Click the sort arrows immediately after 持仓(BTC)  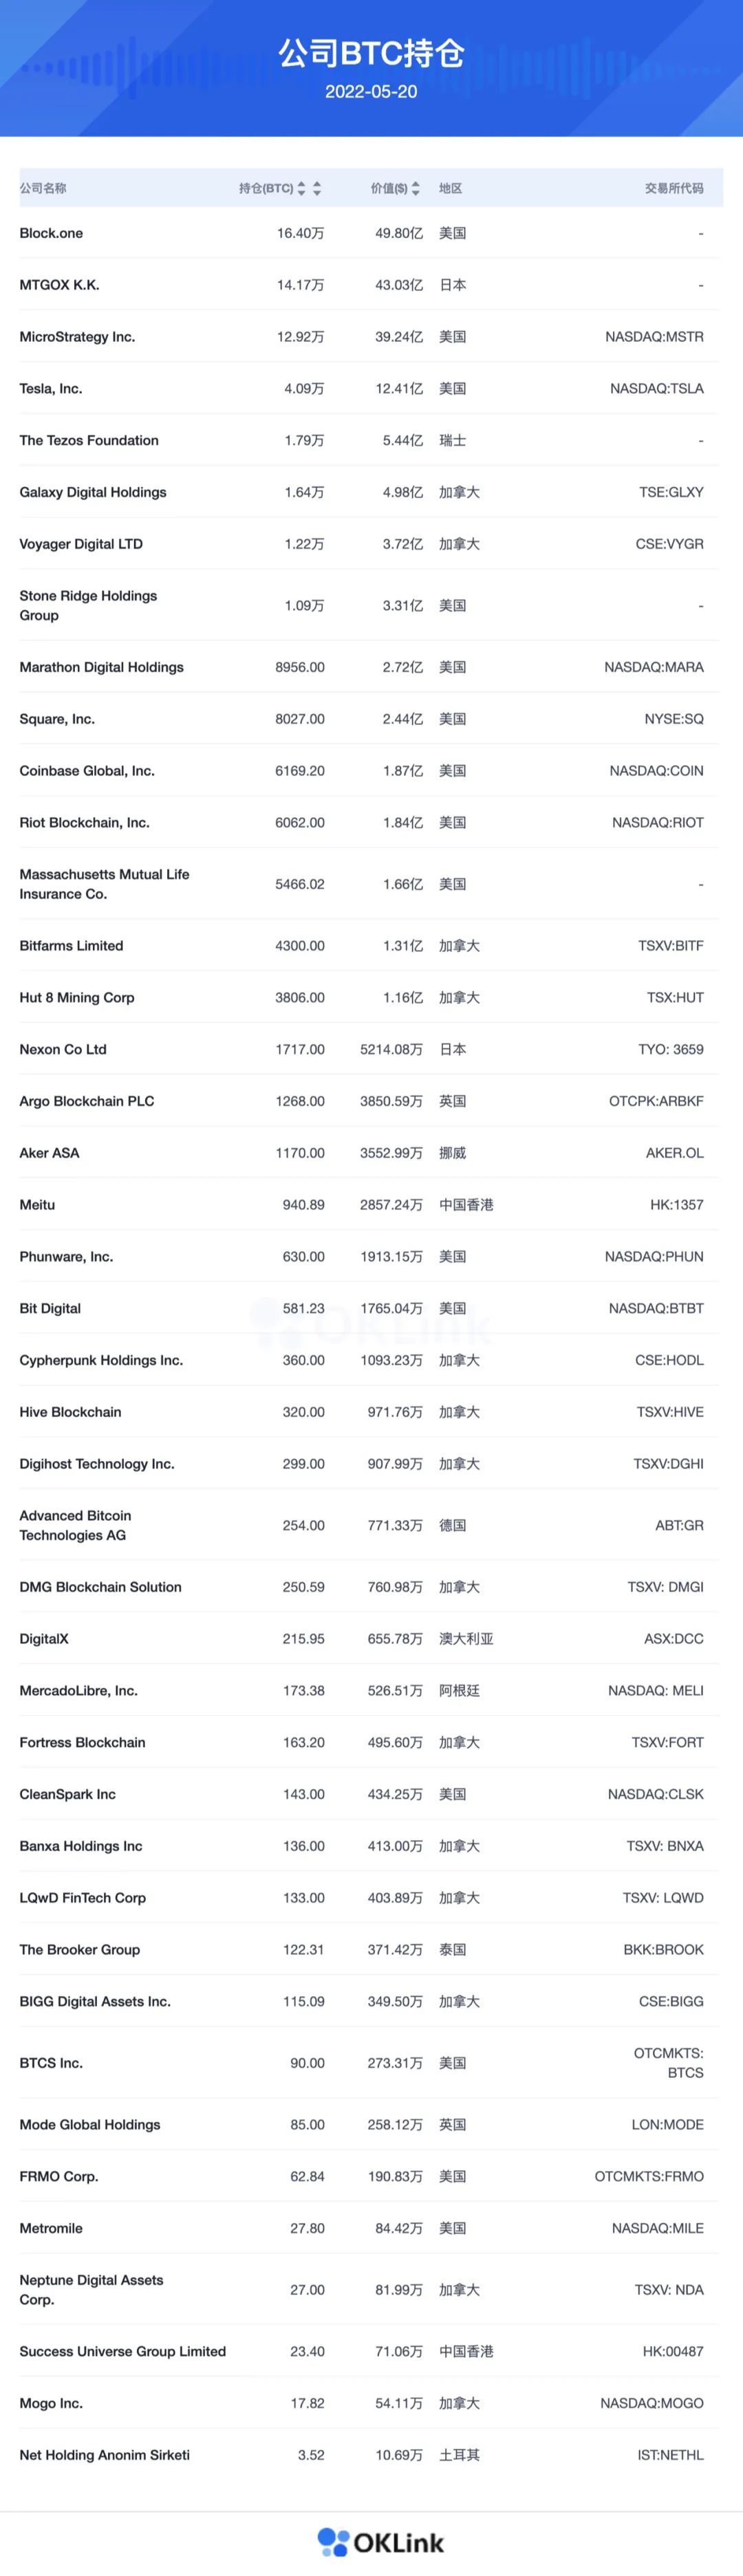(x=301, y=188)
